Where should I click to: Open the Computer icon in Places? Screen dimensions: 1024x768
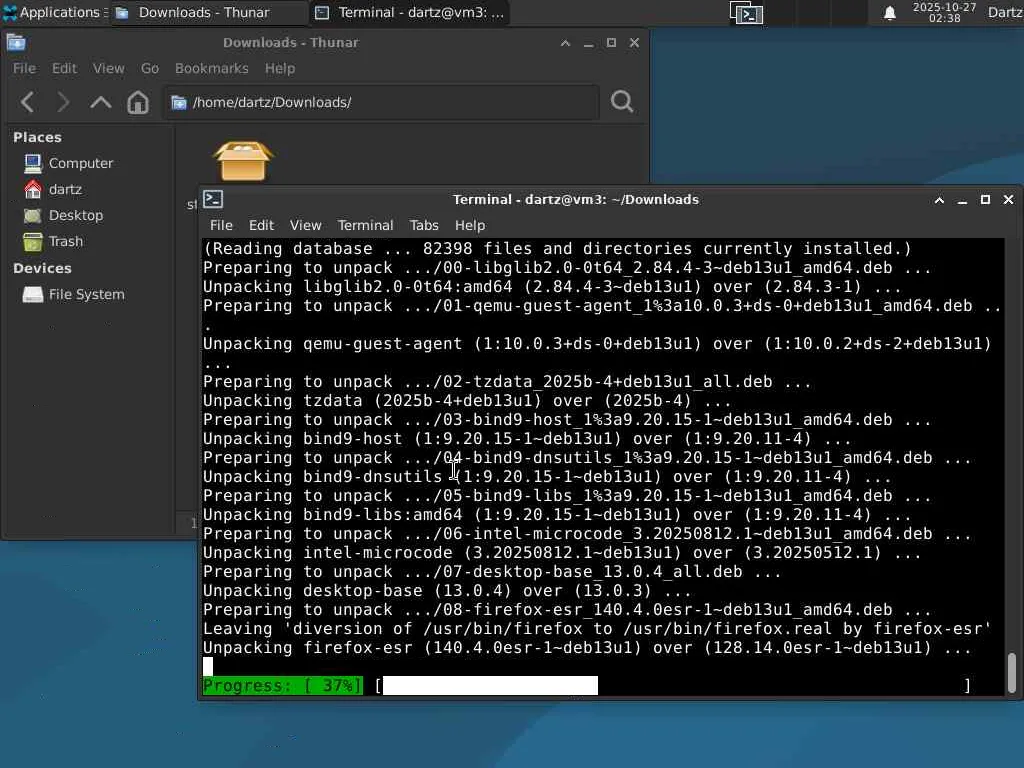coord(33,163)
